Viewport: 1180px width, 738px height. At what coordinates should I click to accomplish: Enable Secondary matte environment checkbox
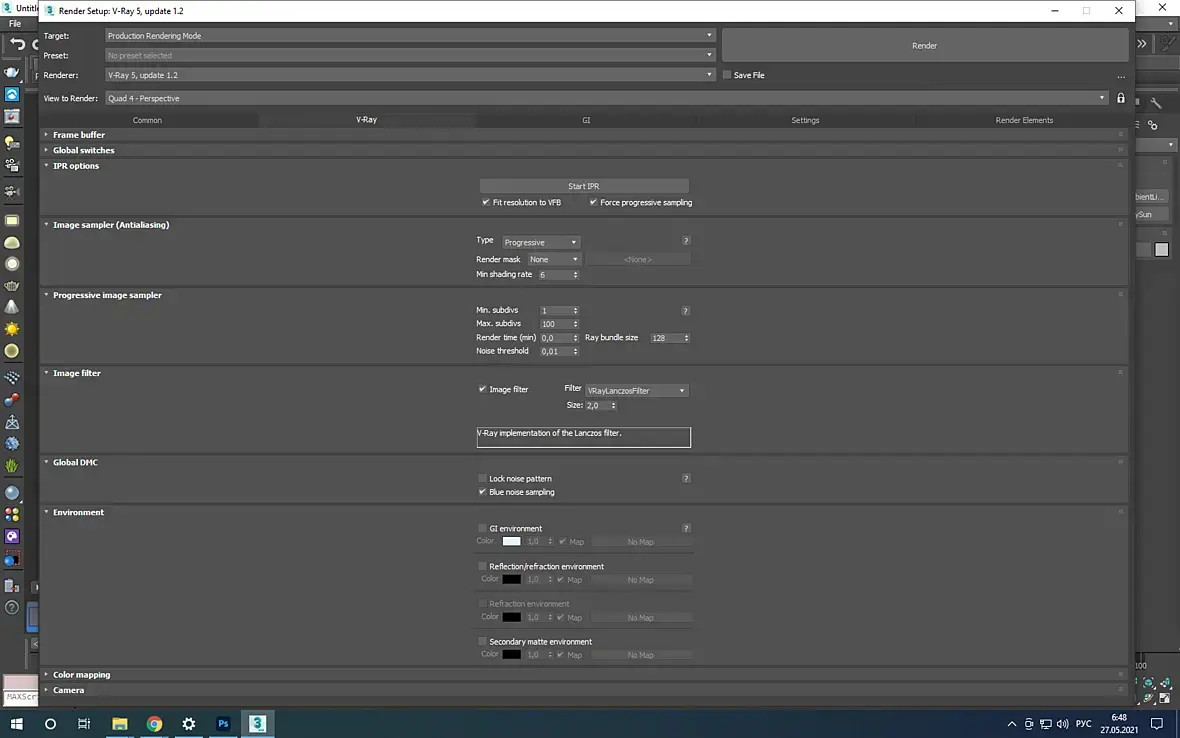coord(482,642)
